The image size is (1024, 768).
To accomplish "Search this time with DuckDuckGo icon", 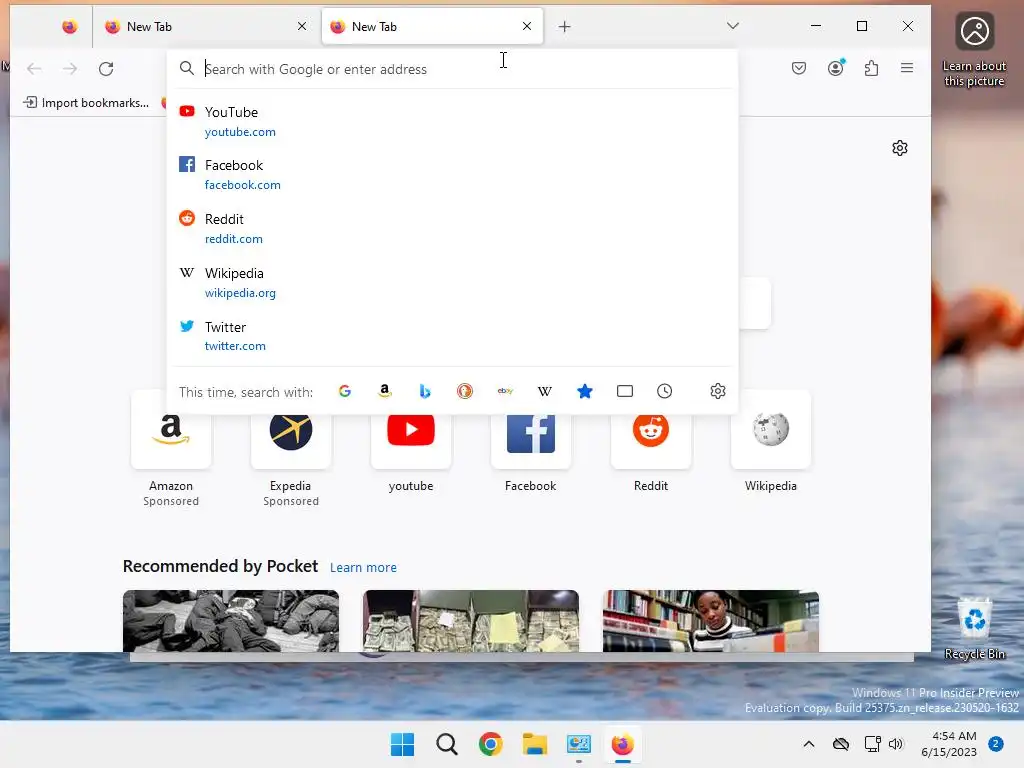I will click(464, 391).
